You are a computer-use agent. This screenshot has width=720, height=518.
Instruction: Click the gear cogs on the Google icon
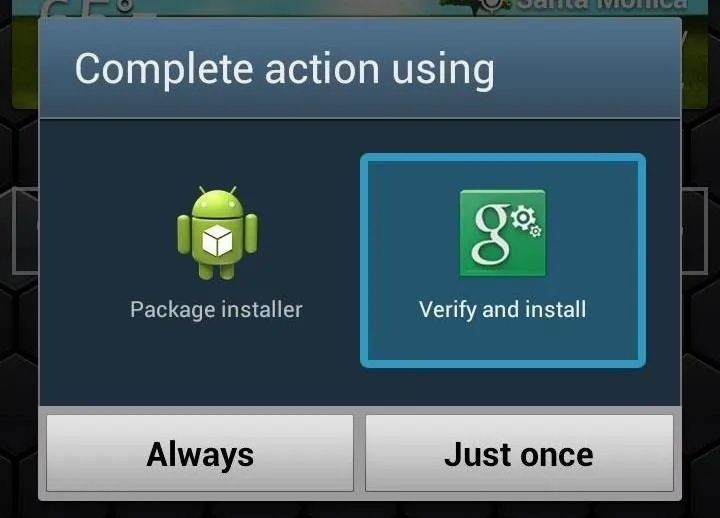[526, 221]
